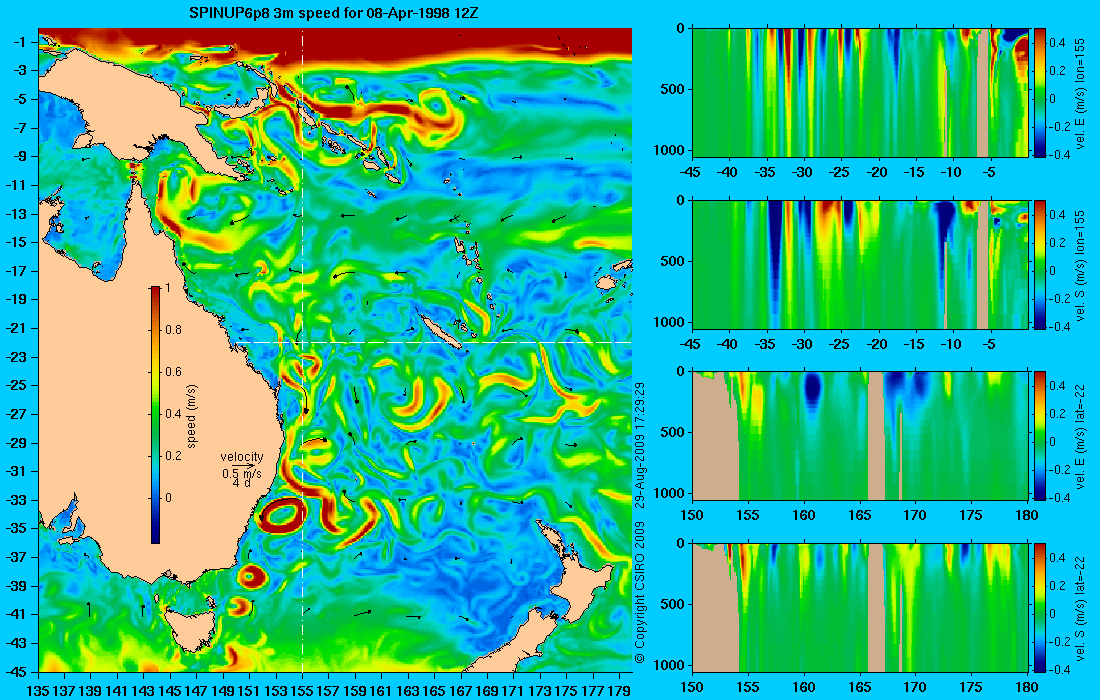This screenshot has height=700, width=1100.
Task: Click the "0.2" tick on the speed colorbar
Action: 173,456
